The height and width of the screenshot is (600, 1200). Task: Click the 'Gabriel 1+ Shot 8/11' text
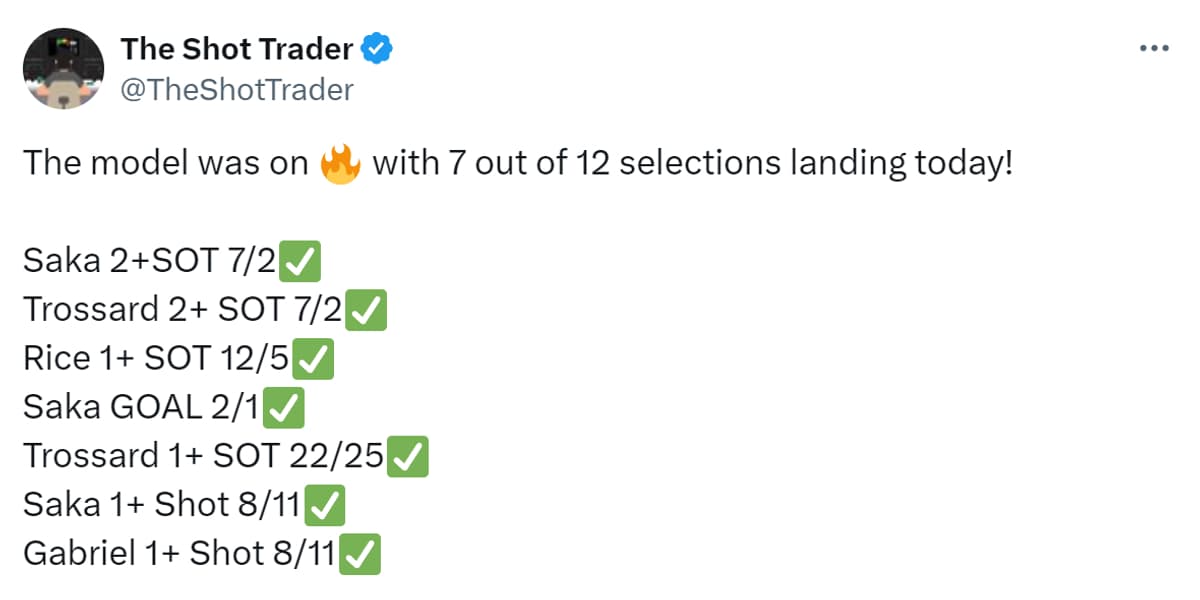pos(180,554)
